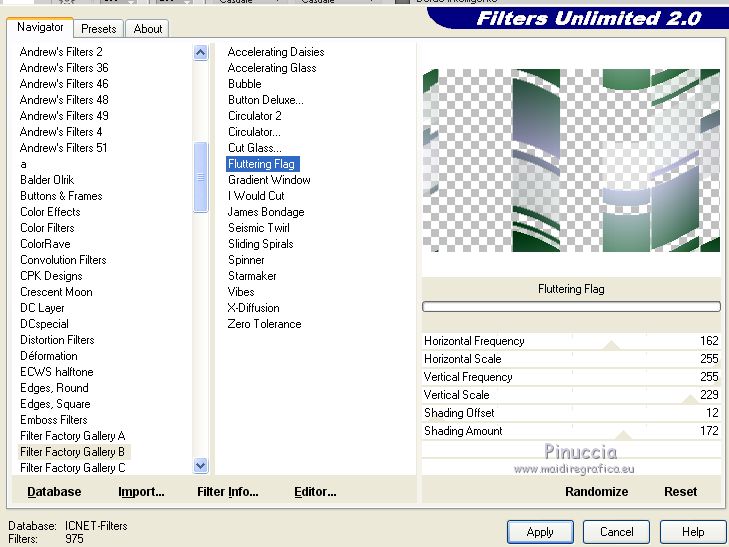729x547 pixels.
Task: Choose I Would Cut filter
Action: coord(256,196)
